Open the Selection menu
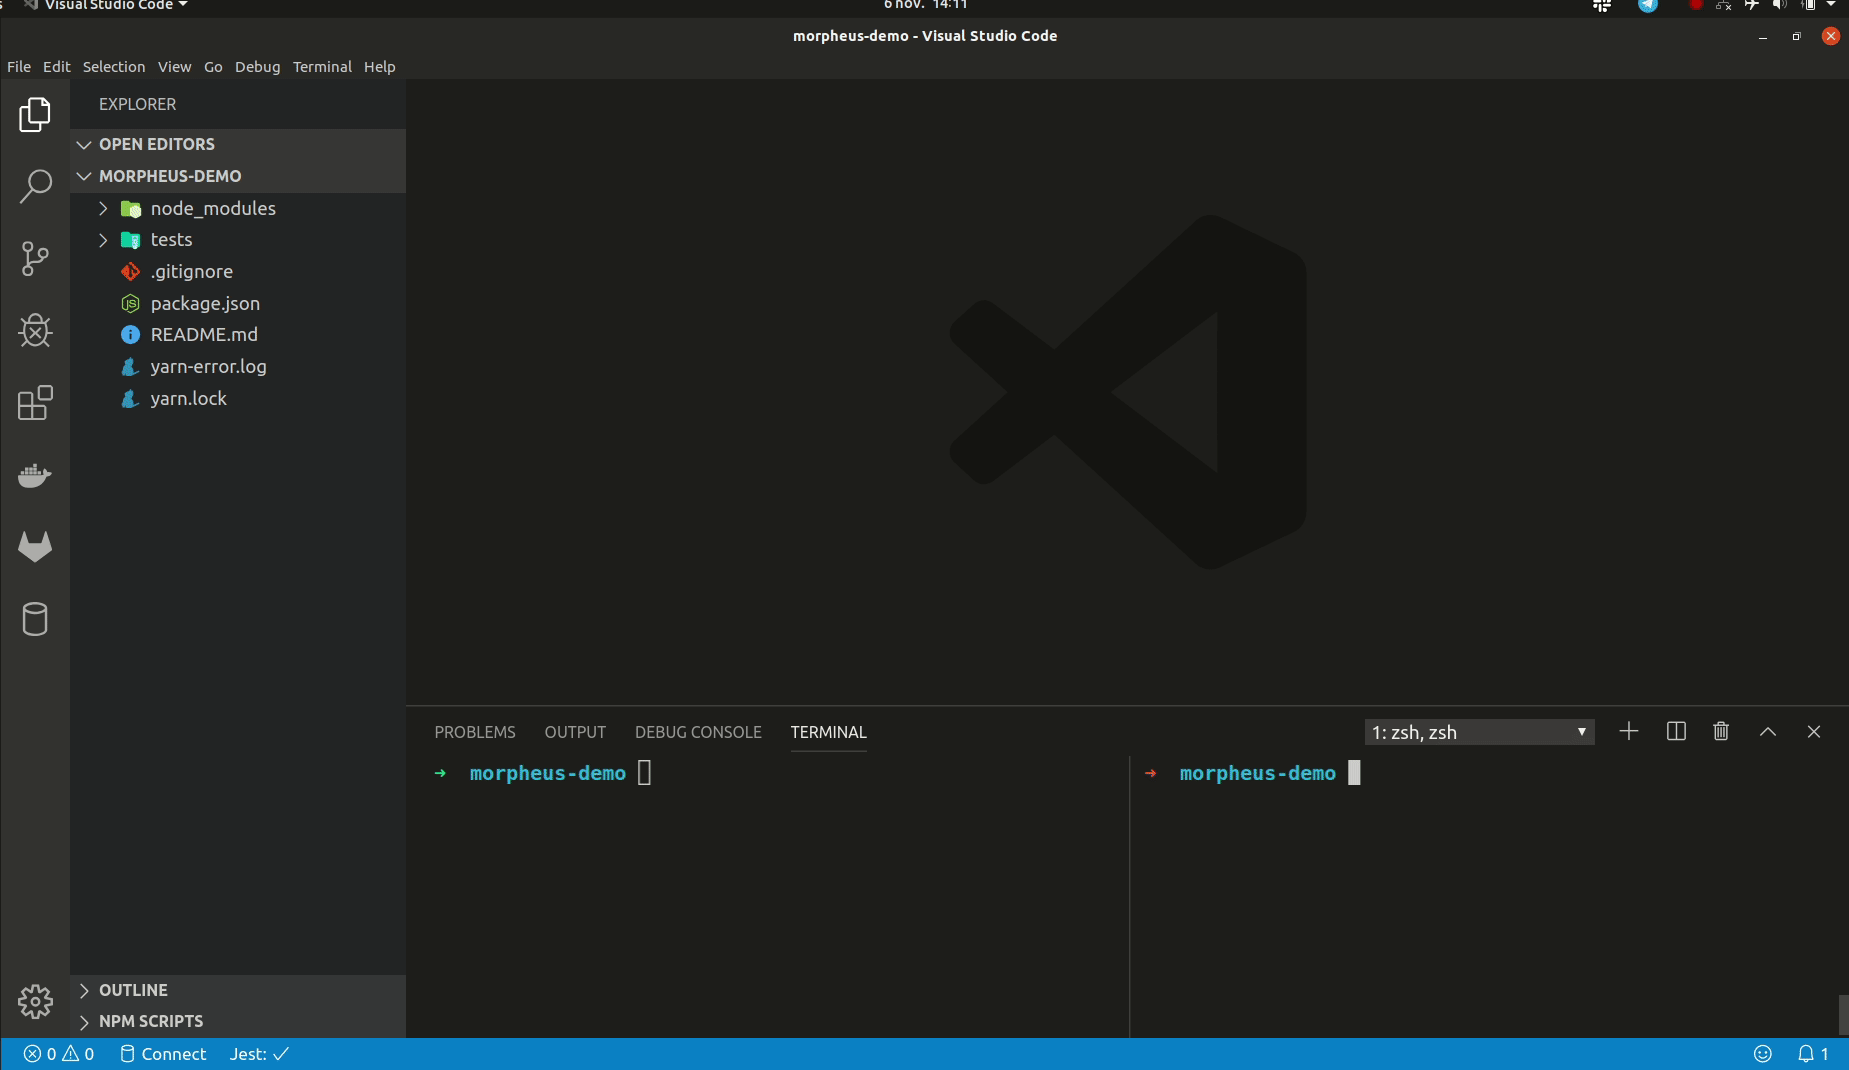Viewport: 1849px width, 1070px height. click(114, 67)
